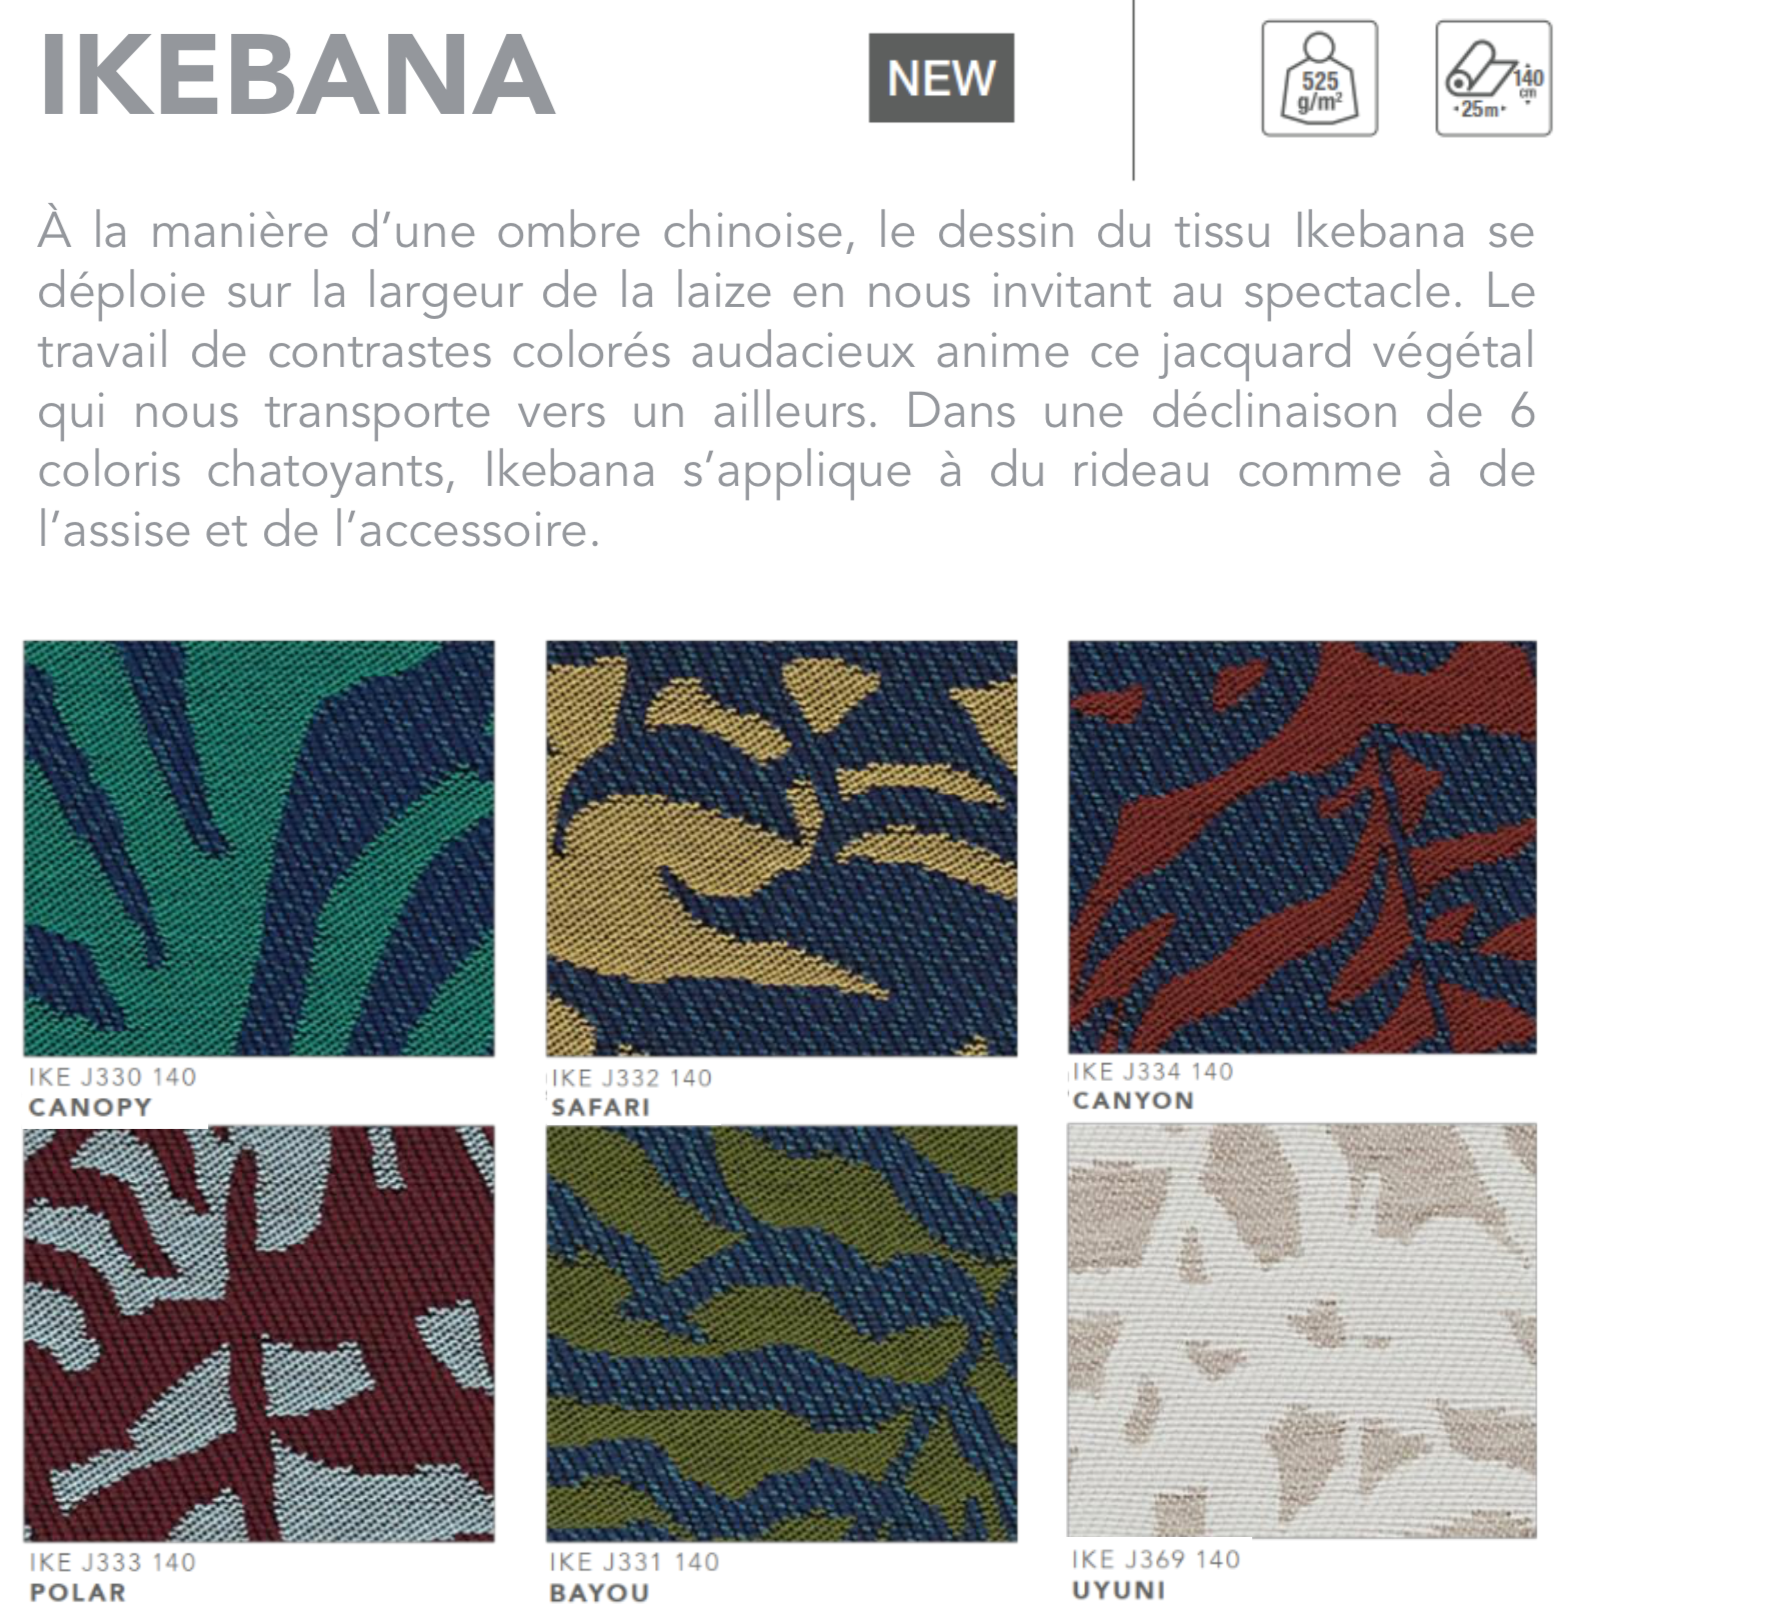
Task: Click the French description paragraph
Action: point(786,380)
